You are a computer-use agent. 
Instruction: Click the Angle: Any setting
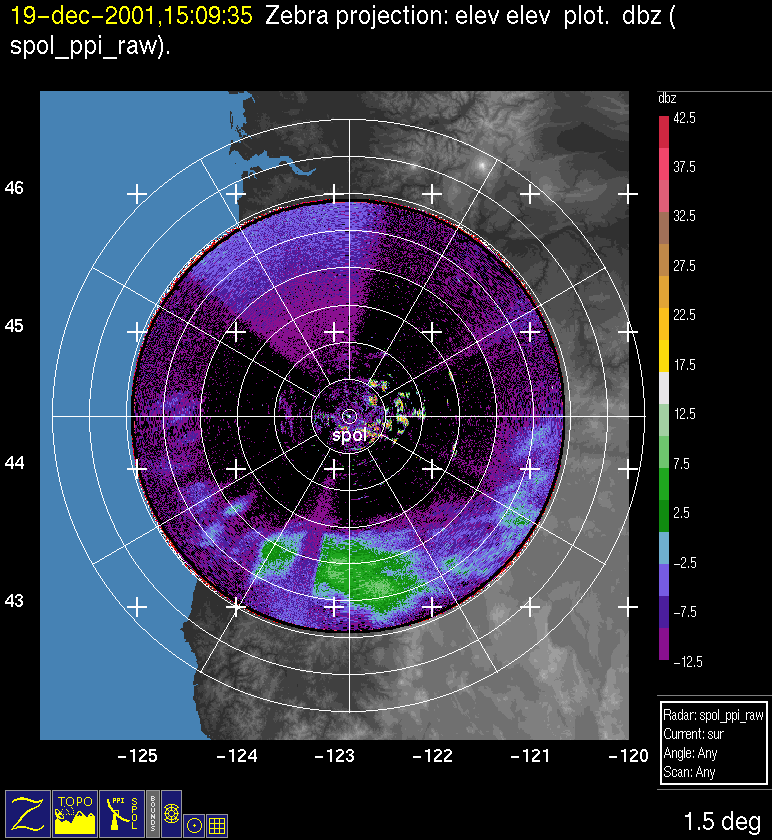point(690,754)
